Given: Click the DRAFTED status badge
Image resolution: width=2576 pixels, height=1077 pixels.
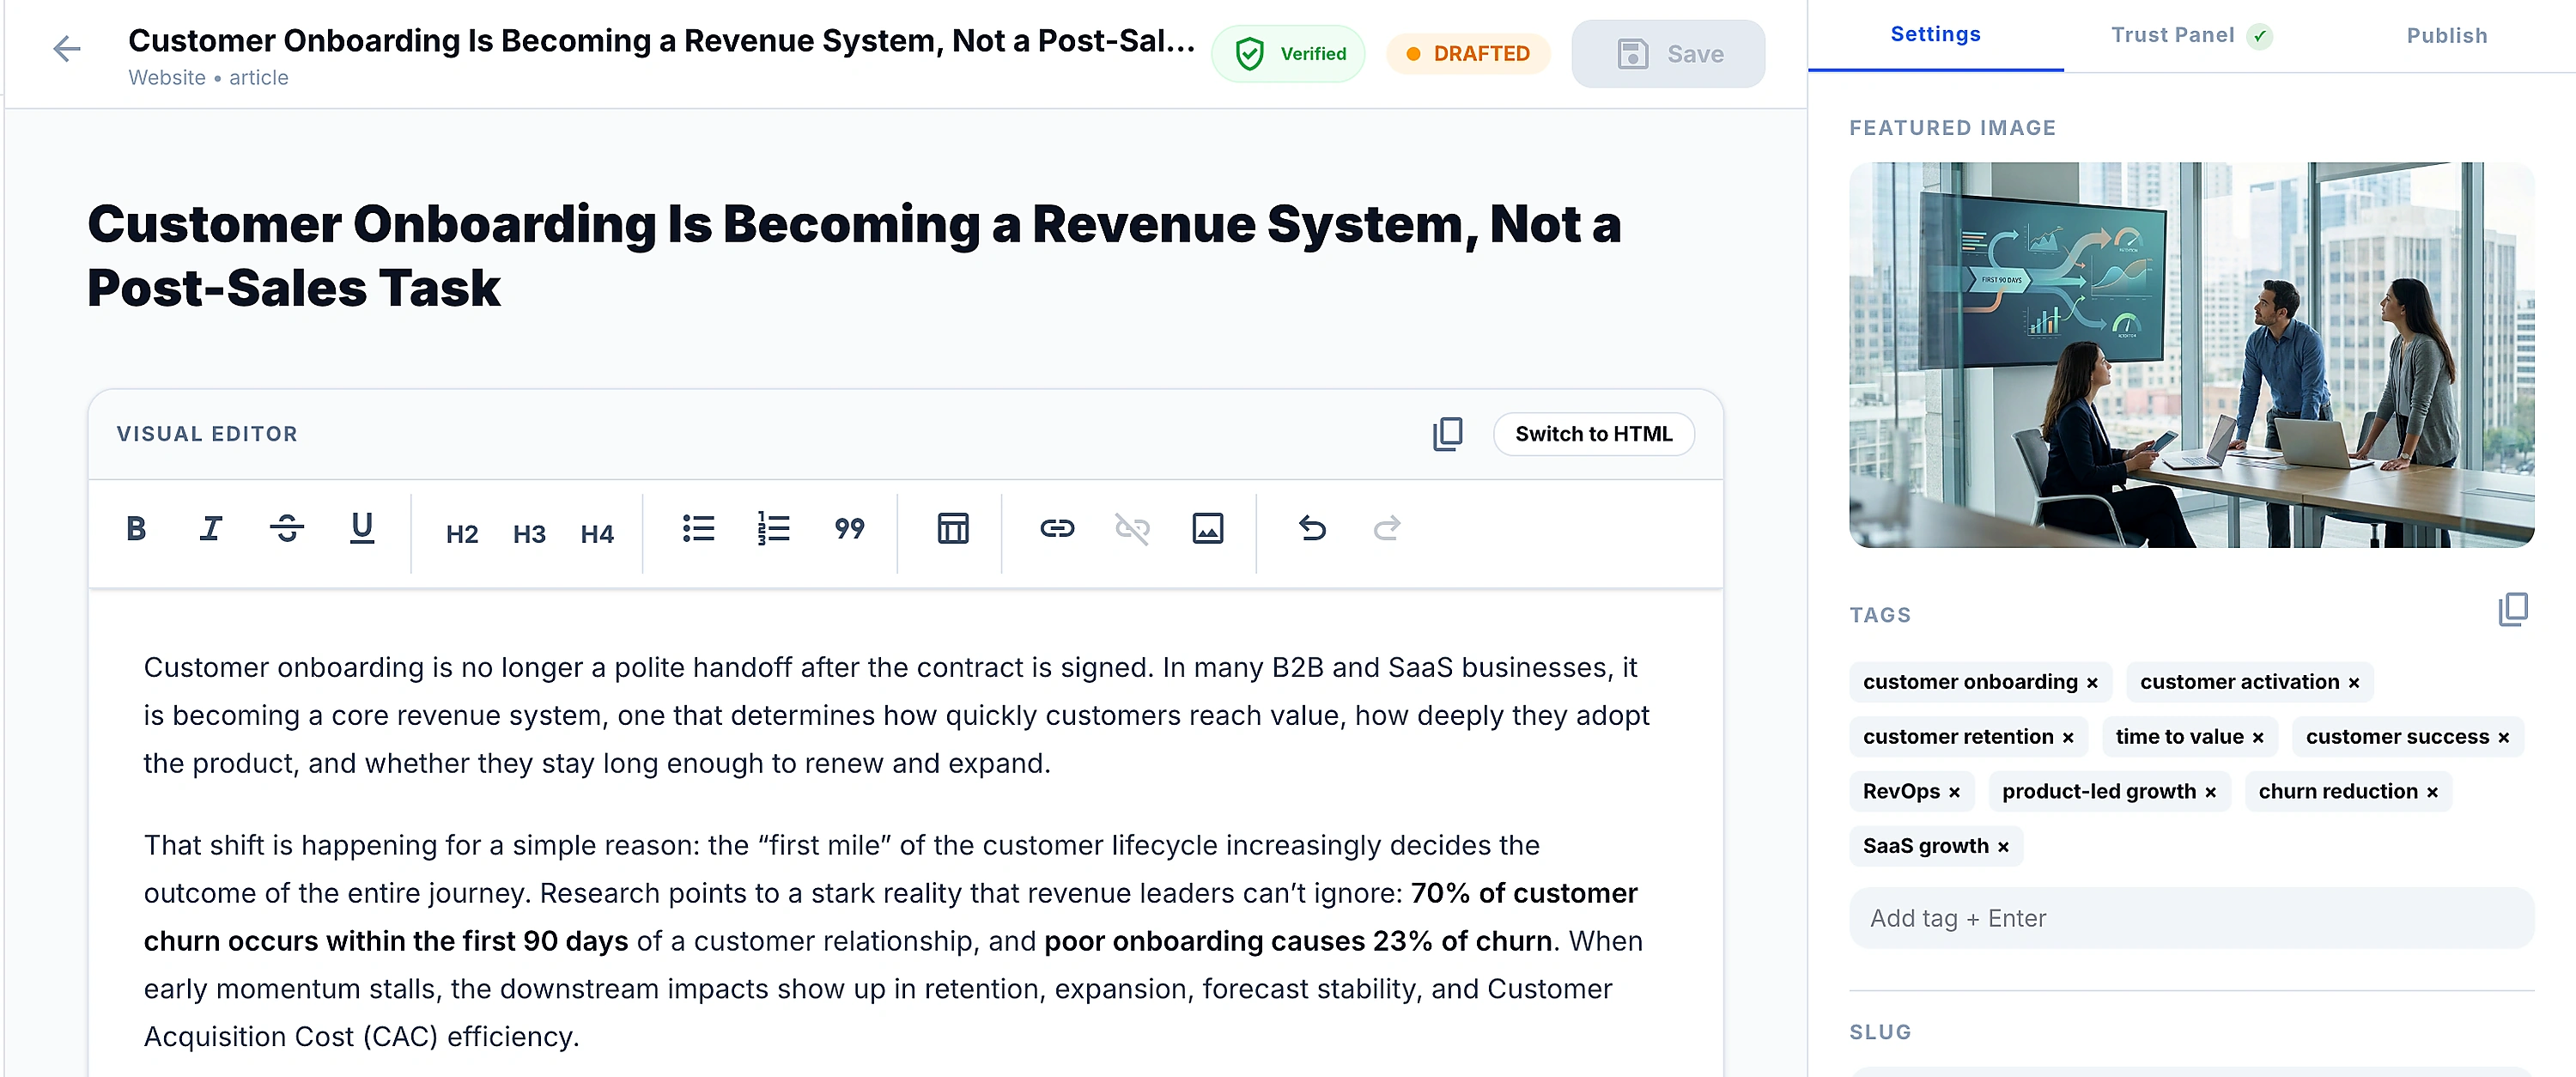Looking at the screenshot, I should click(1468, 54).
